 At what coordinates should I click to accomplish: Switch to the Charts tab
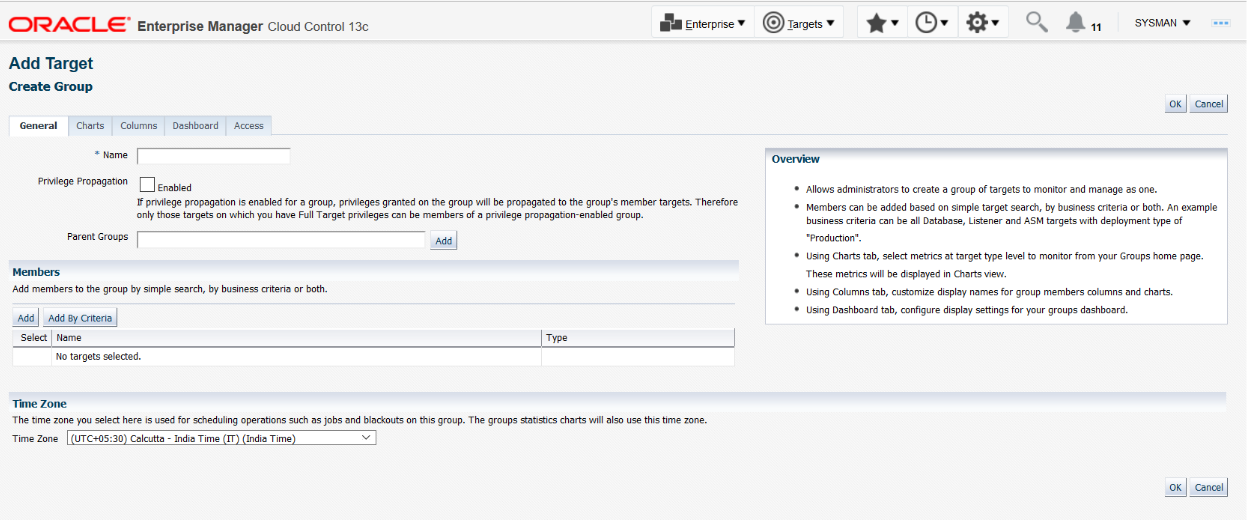pyautogui.click(x=90, y=126)
